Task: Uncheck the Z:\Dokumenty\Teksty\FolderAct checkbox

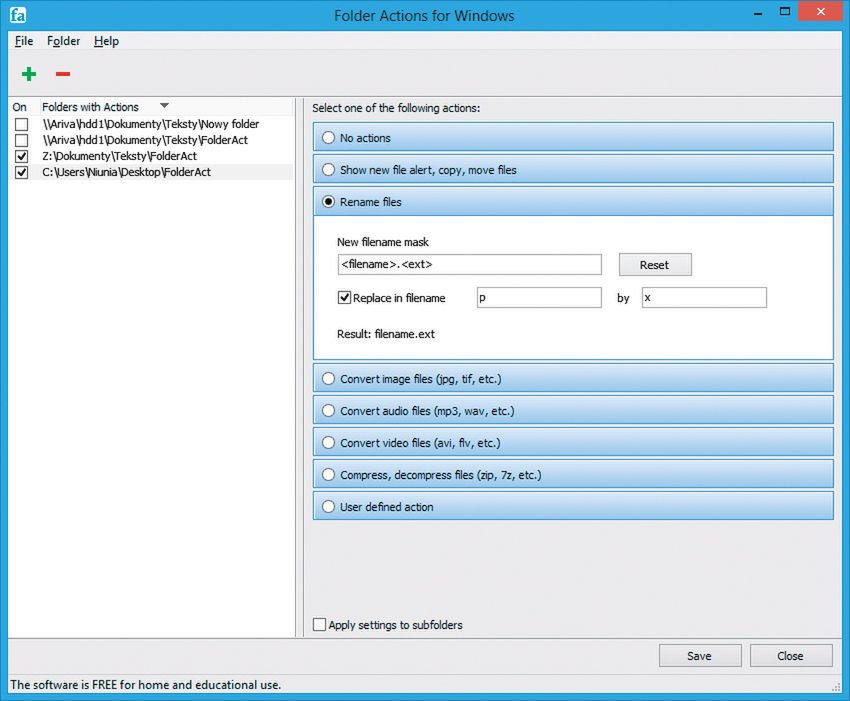Action: point(21,157)
